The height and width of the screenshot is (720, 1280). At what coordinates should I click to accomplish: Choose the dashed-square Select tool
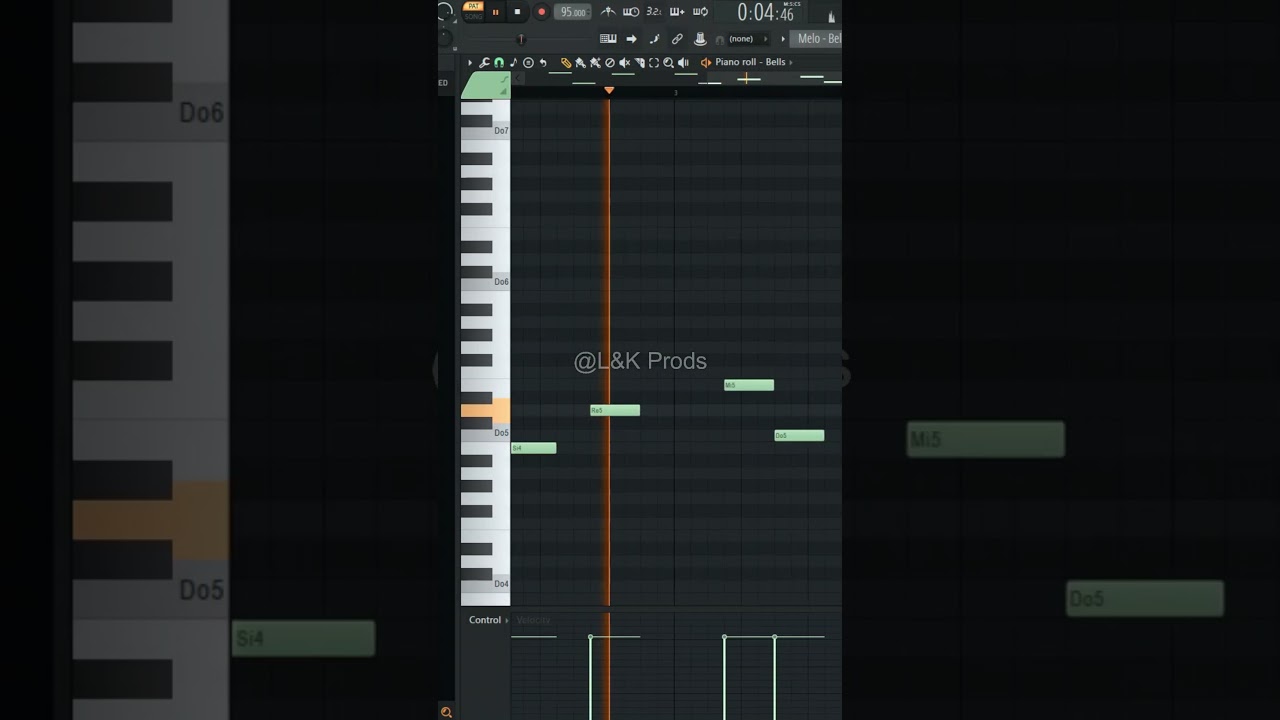[x=654, y=62]
